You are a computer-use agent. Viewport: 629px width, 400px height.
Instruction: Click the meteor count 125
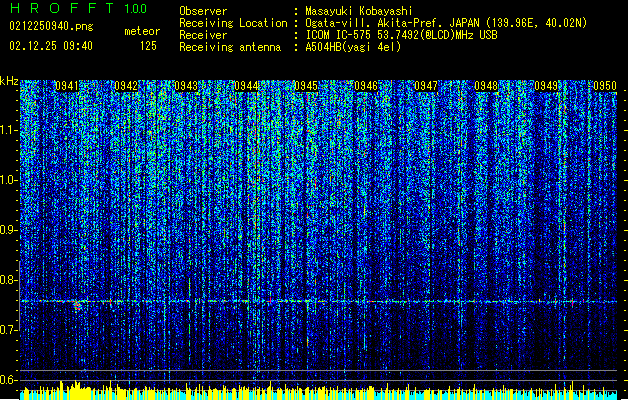tap(148, 46)
